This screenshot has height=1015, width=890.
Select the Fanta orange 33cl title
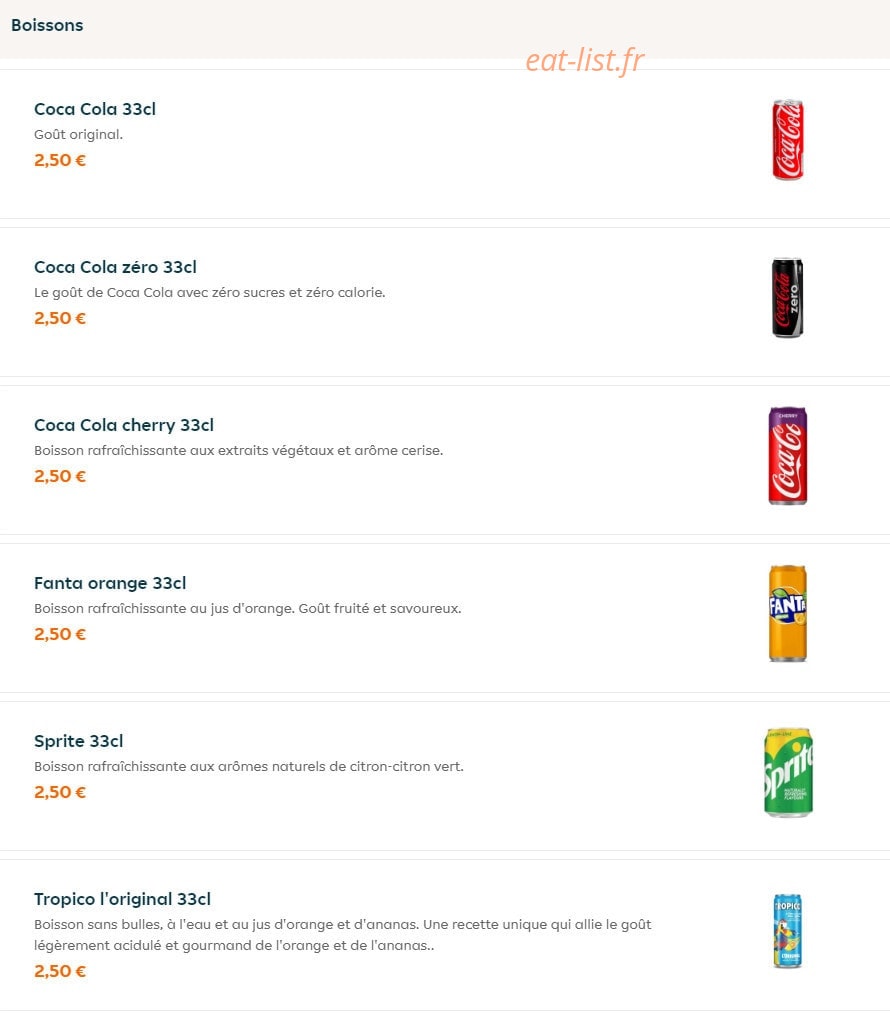point(110,583)
